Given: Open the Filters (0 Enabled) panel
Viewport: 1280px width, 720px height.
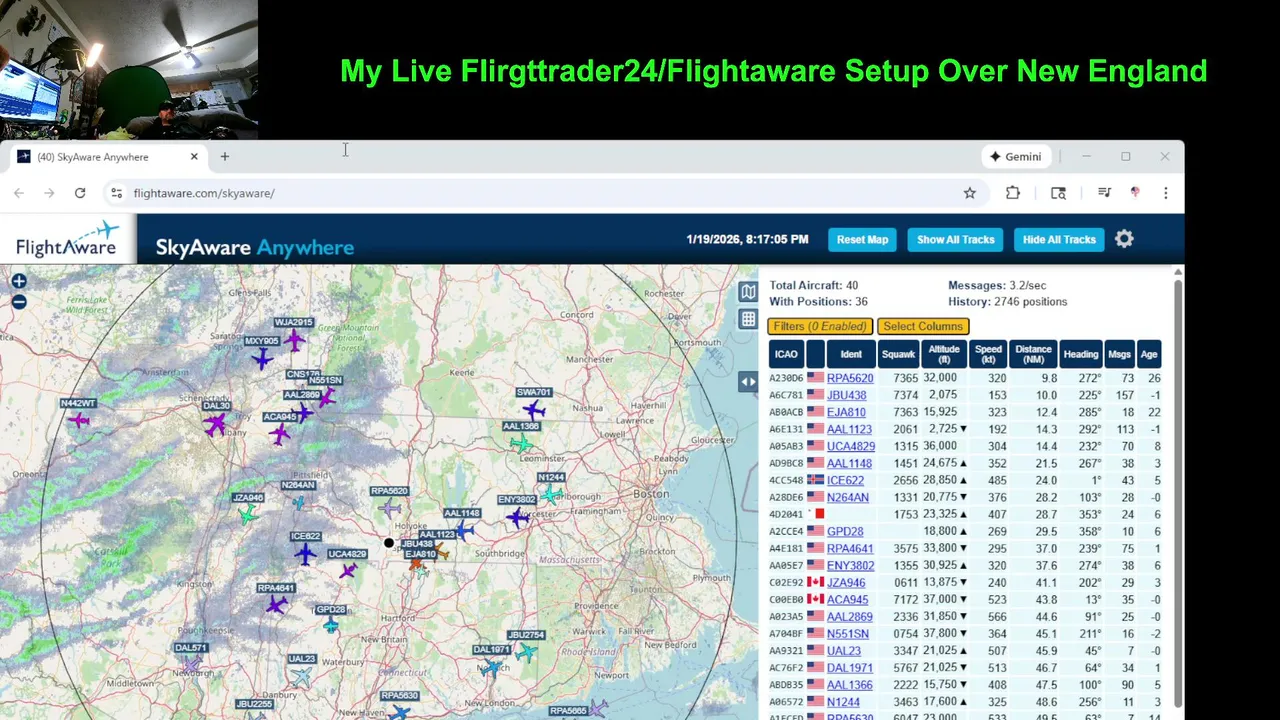Looking at the screenshot, I should pyautogui.click(x=820, y=326).
